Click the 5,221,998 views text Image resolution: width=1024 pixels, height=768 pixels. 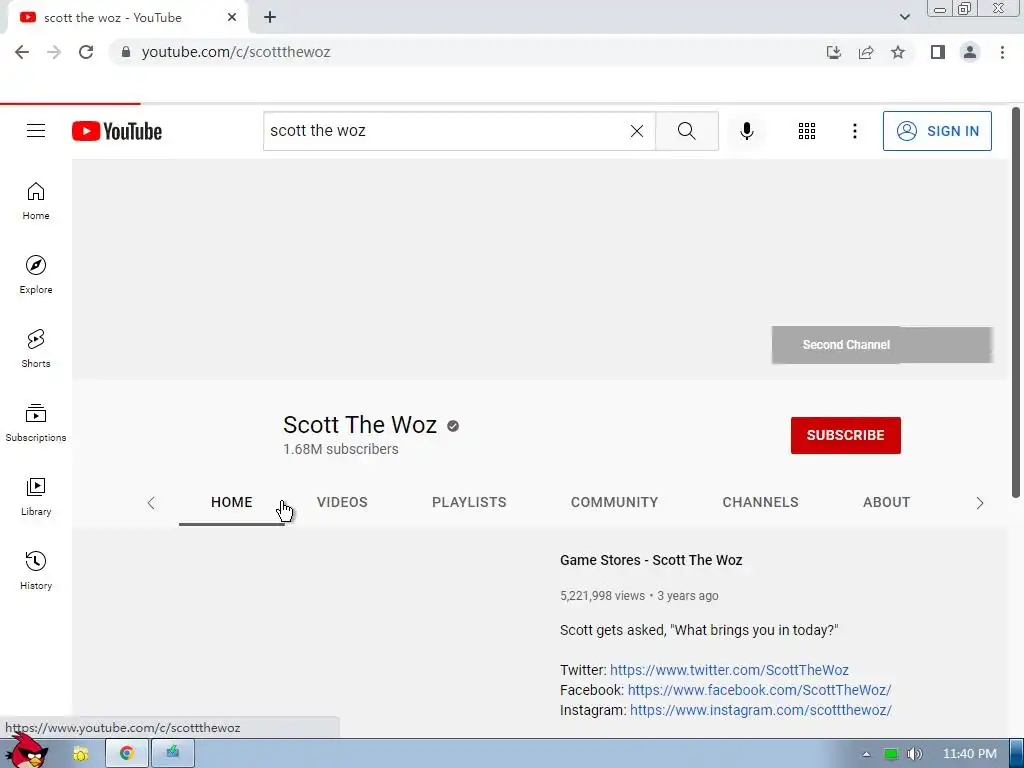coord(602,596)
